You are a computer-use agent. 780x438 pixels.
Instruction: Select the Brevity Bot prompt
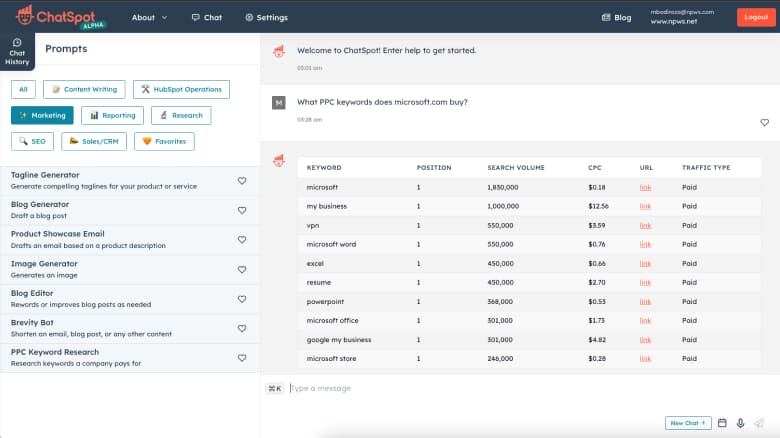pyautogui.click(x=130, y=328)
